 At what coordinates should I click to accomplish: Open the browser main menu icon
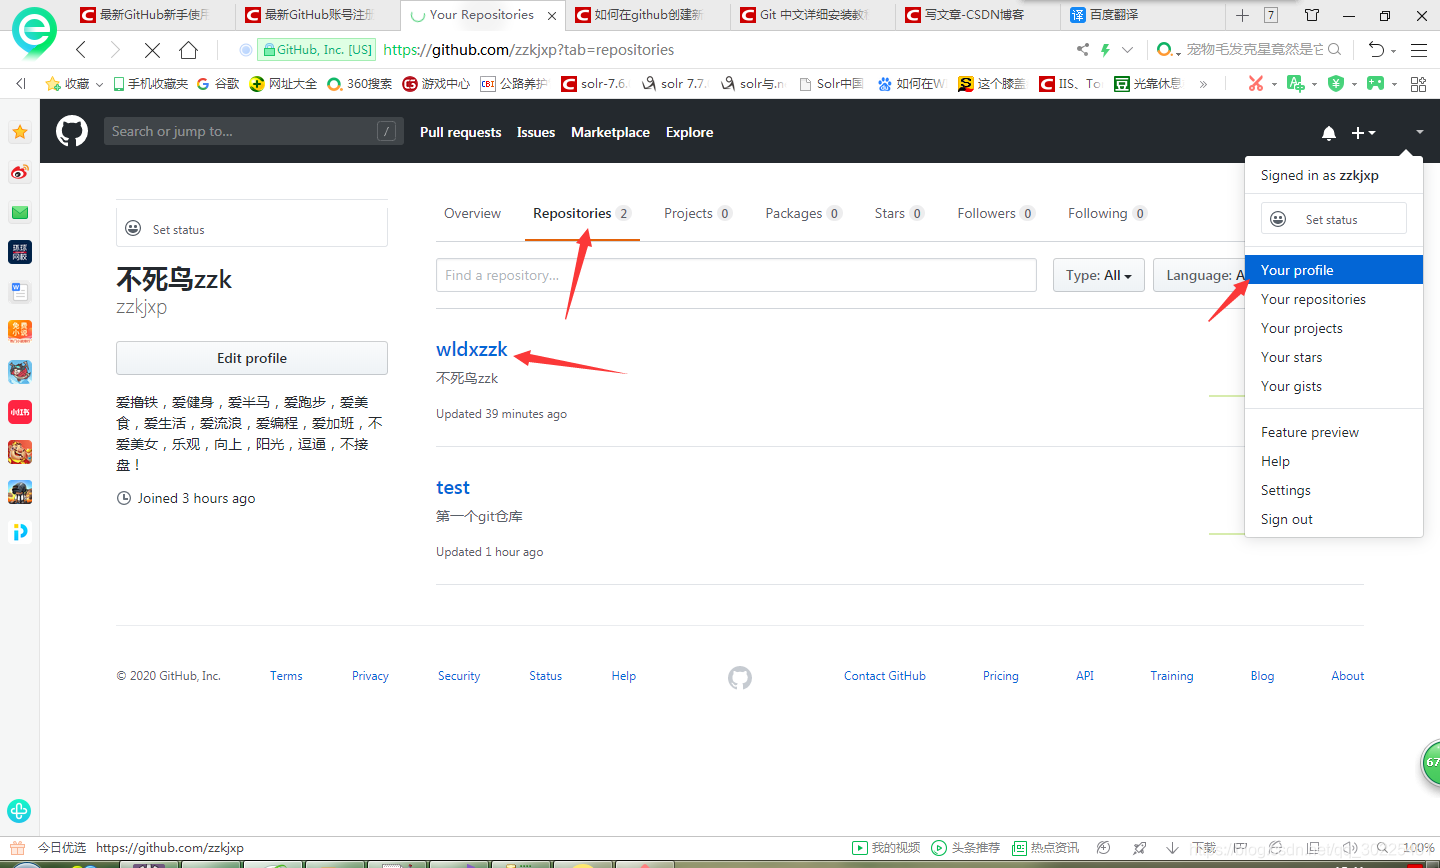tap(1419, 50)
